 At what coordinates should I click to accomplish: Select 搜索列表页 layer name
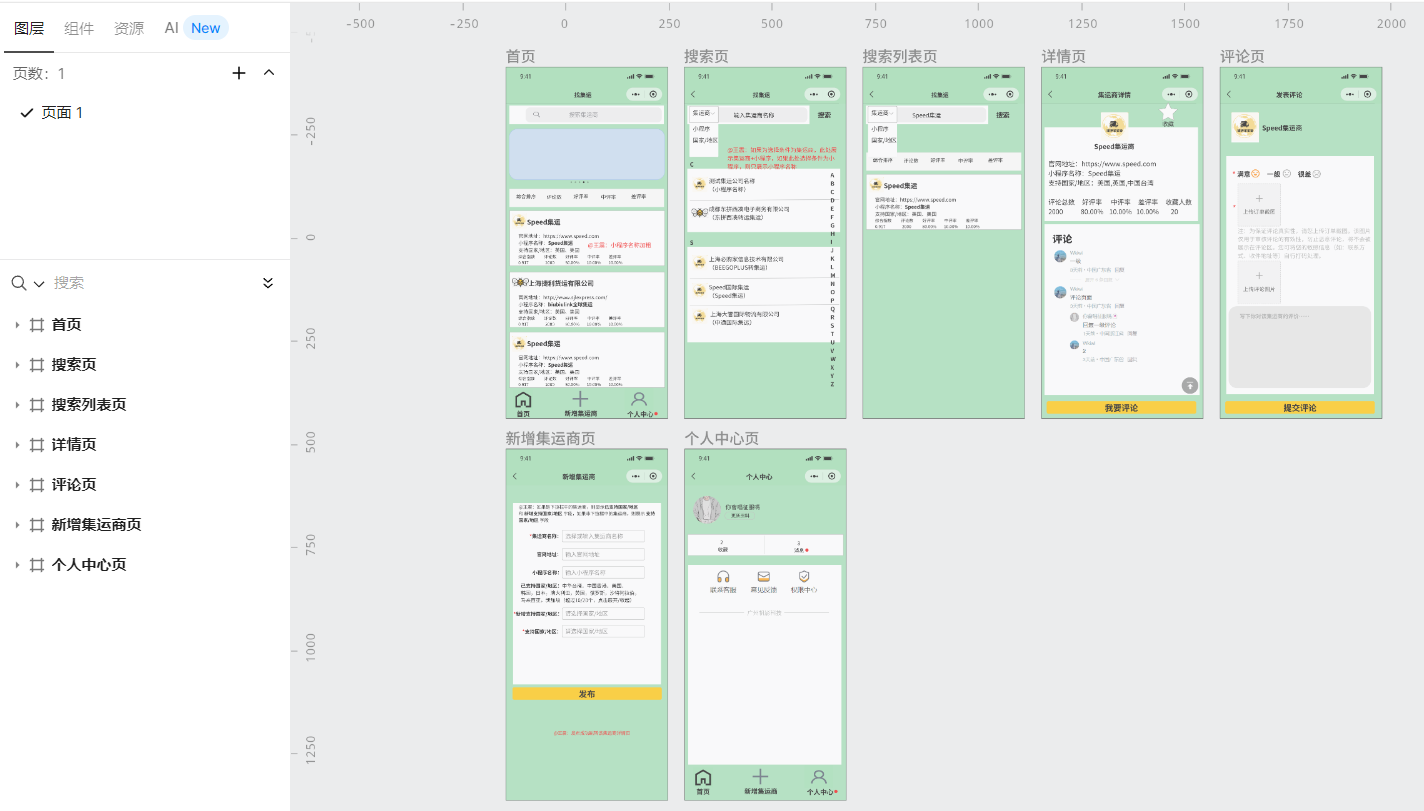[89, 405]
